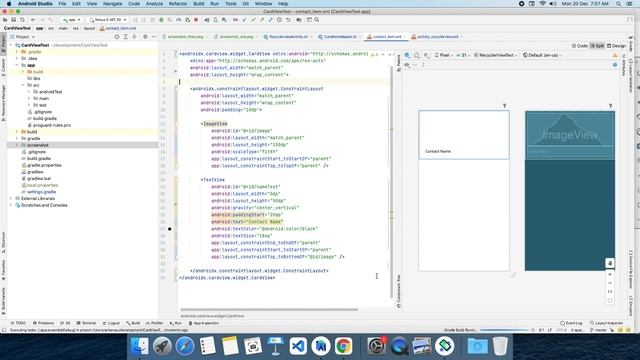Open RecyclerViewTest theme dropdown
Screen dimensions: 640x360
pyautogui.click(x=496, y=55)
